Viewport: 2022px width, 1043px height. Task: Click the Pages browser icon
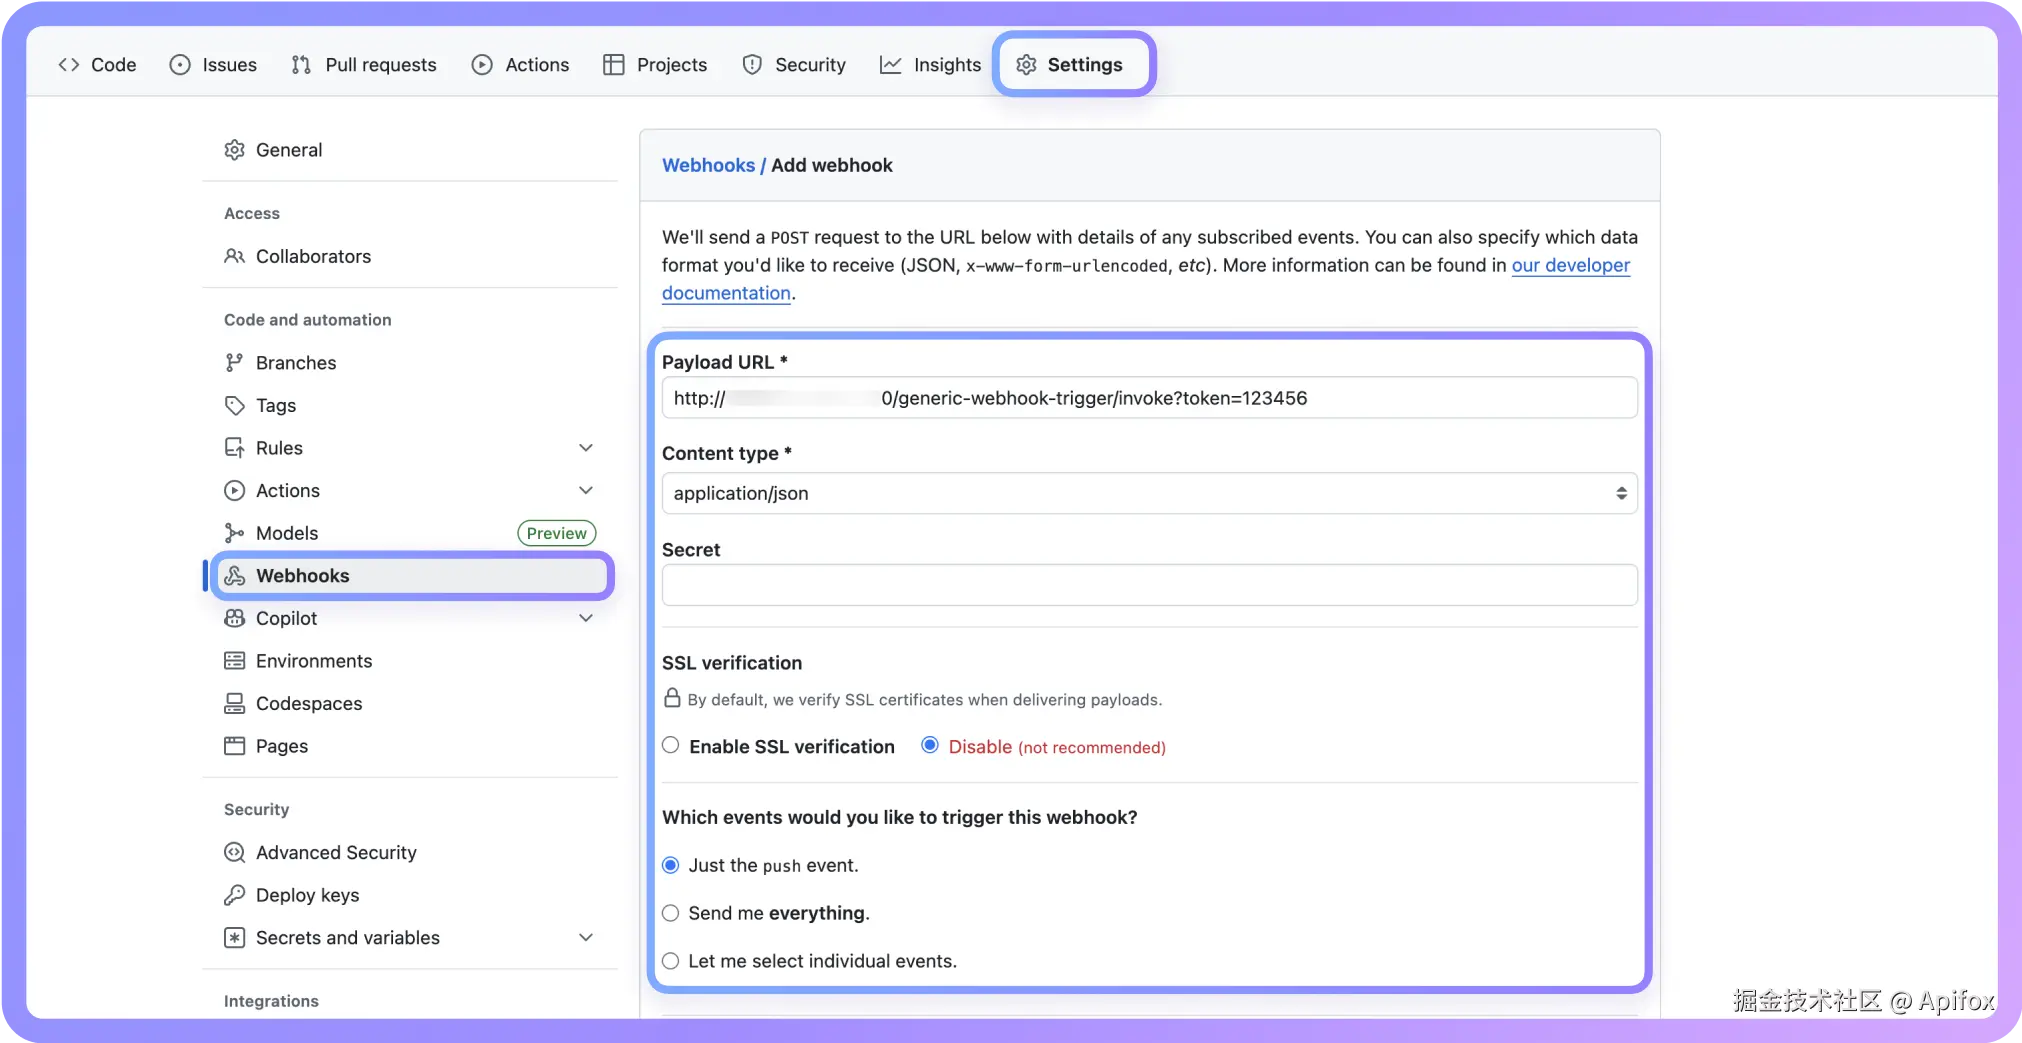tap(235, 746)
